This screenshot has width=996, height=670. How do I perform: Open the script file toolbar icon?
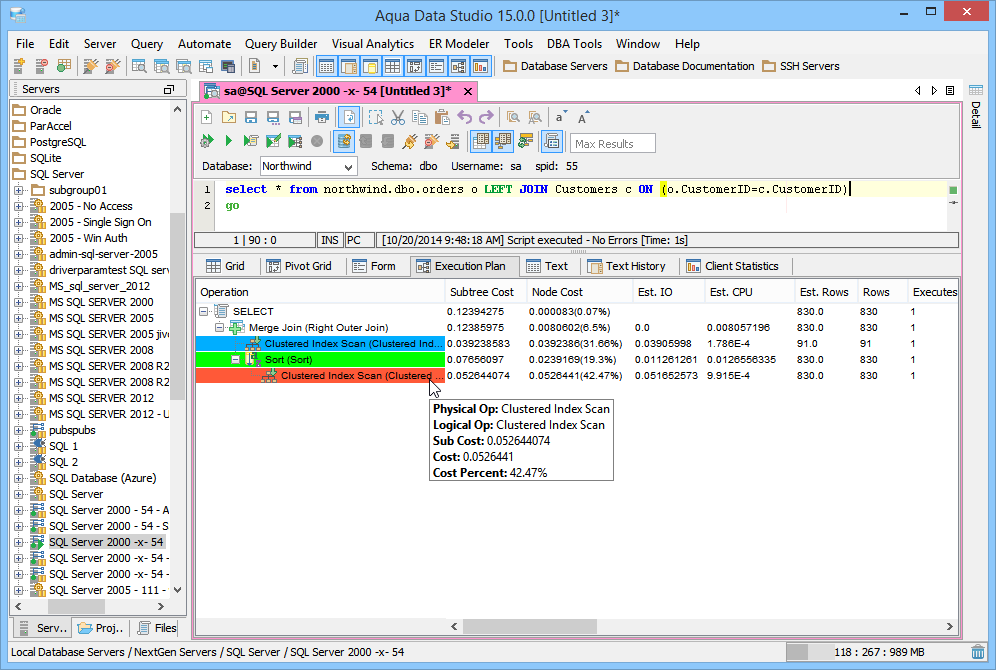pyautogui.click(x=254, y=65)
